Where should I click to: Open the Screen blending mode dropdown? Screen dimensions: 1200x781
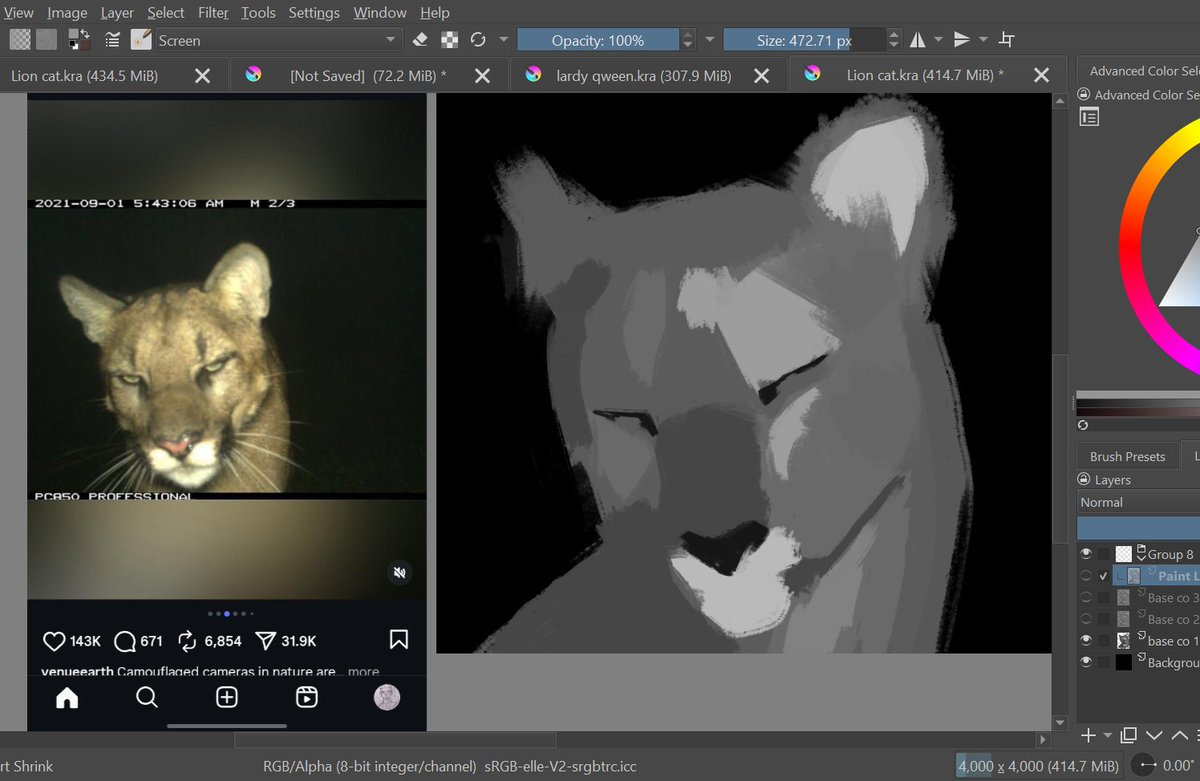coord(279,40)
